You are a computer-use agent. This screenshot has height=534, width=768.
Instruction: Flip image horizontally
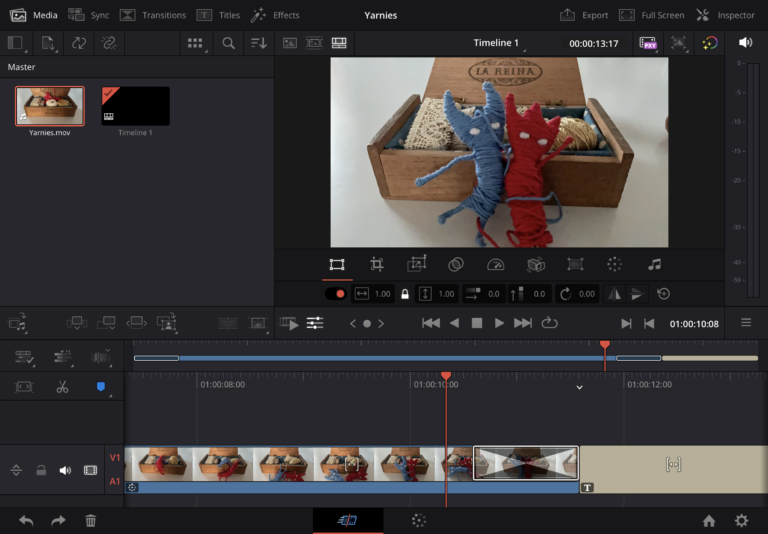(614, 294)
